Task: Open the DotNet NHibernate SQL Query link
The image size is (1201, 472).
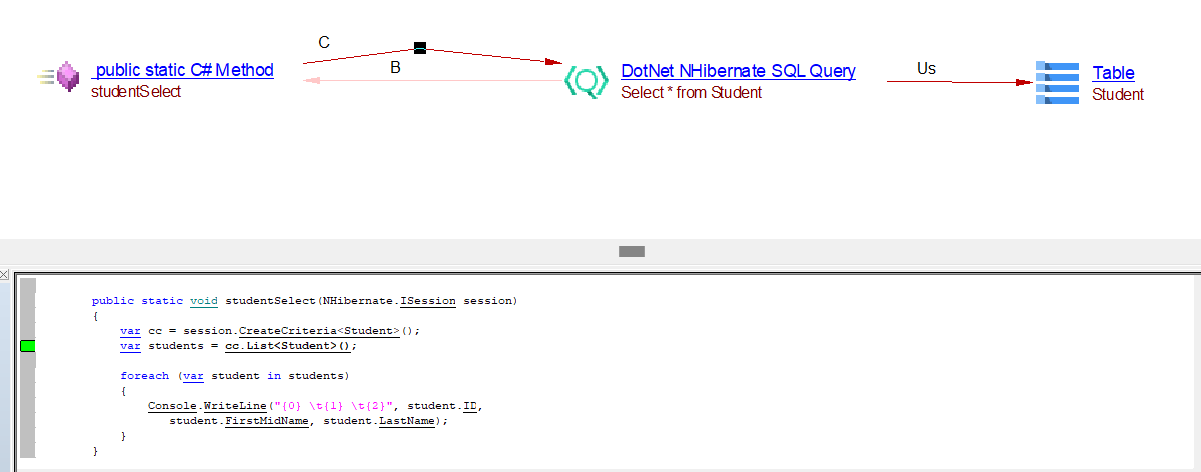Action: (x=738, y=71)
